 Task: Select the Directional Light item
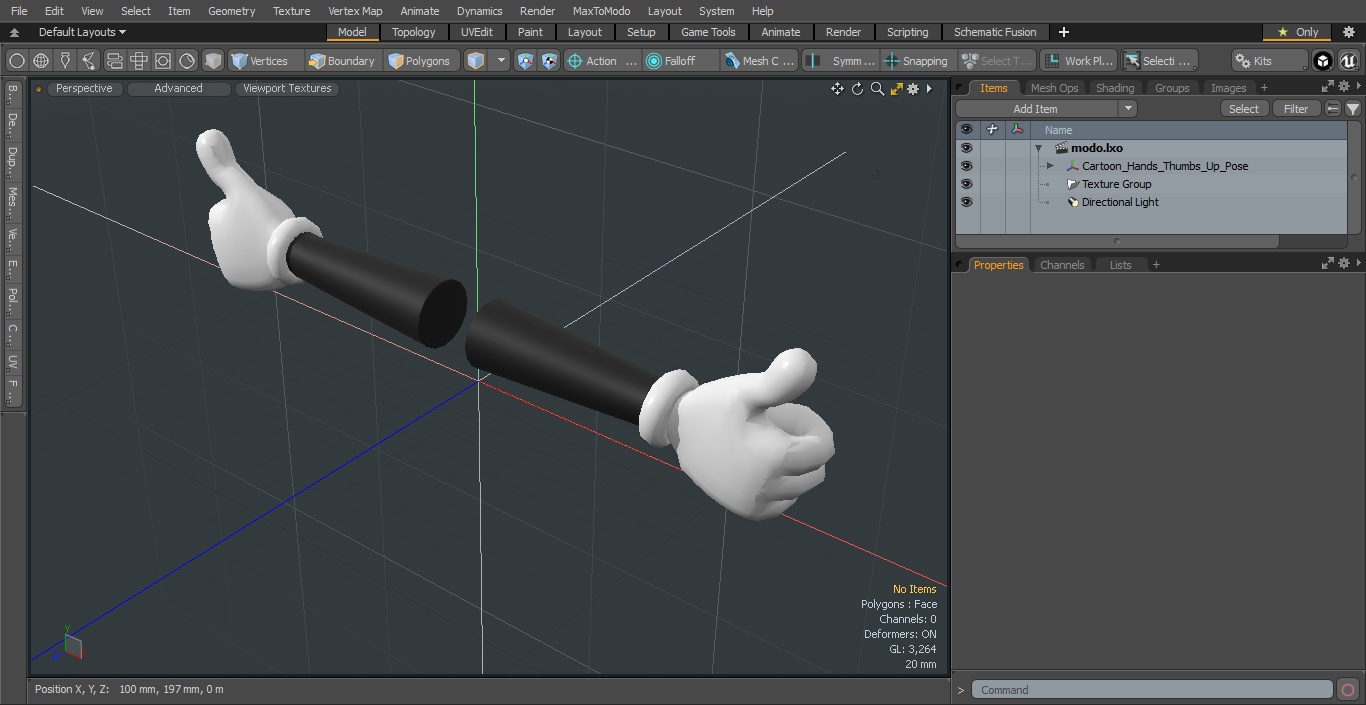click(x=1120, y=202)
